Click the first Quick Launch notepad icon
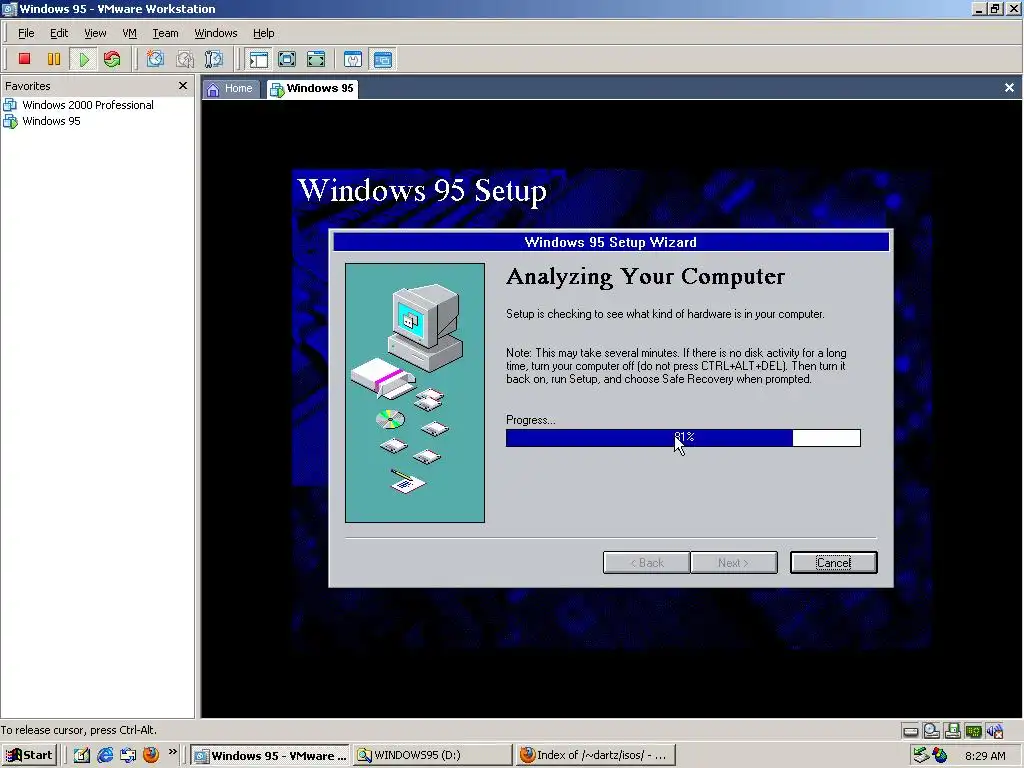 [82, 755]
